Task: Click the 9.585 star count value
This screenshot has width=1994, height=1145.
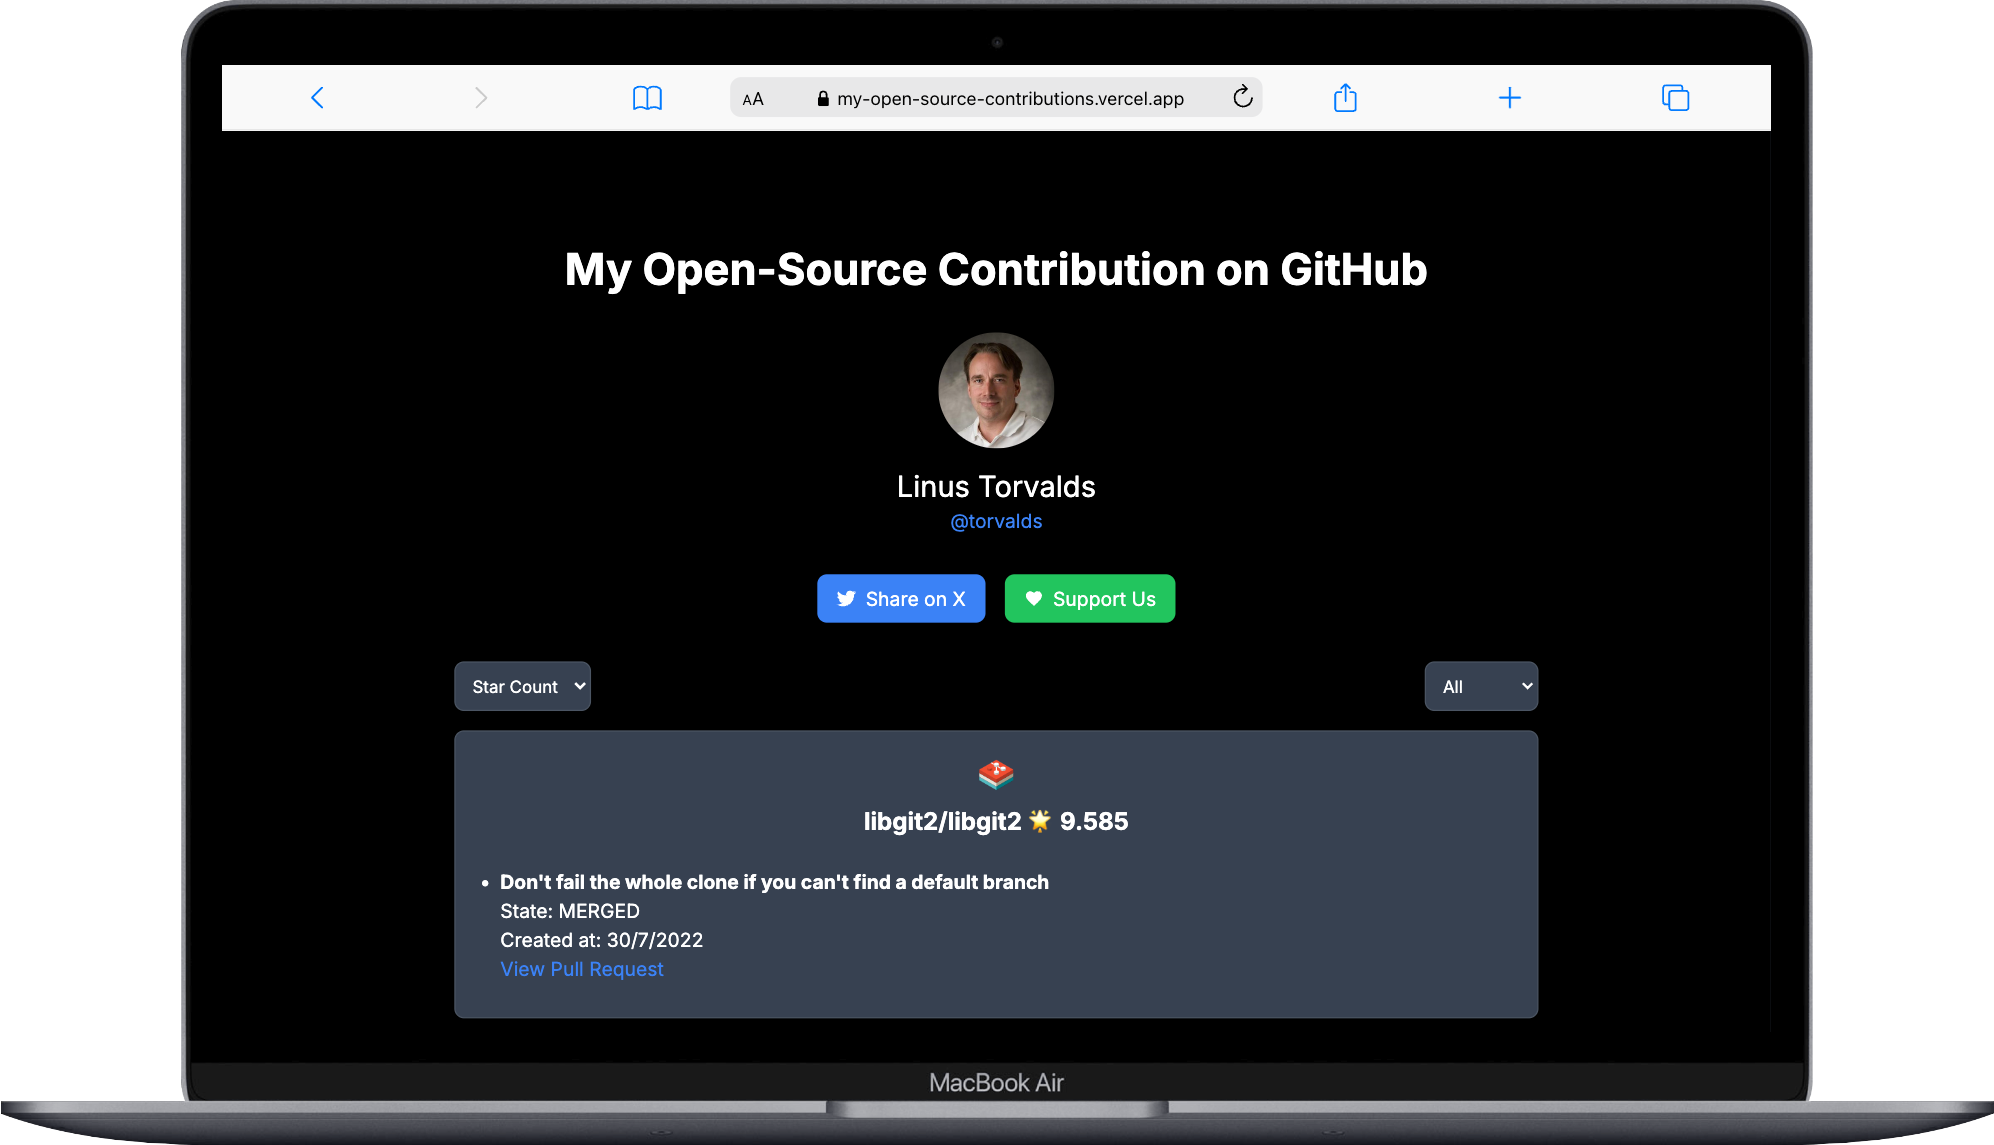Action: (1094, 822)
